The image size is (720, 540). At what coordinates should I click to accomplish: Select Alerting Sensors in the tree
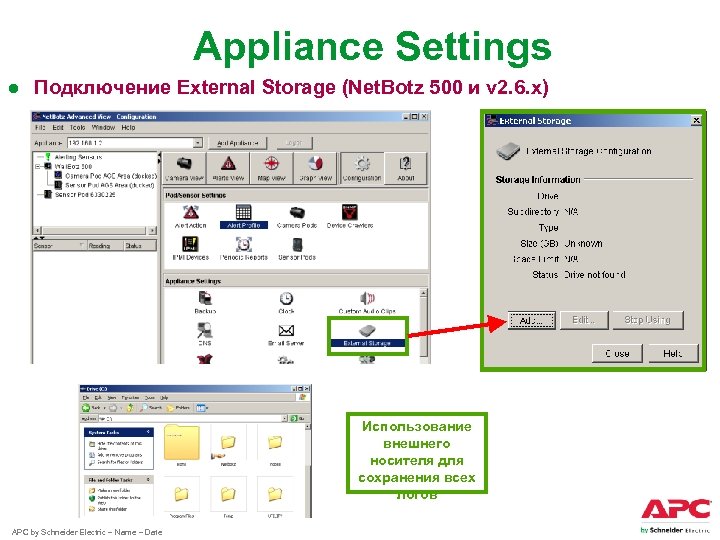point(78,157)
